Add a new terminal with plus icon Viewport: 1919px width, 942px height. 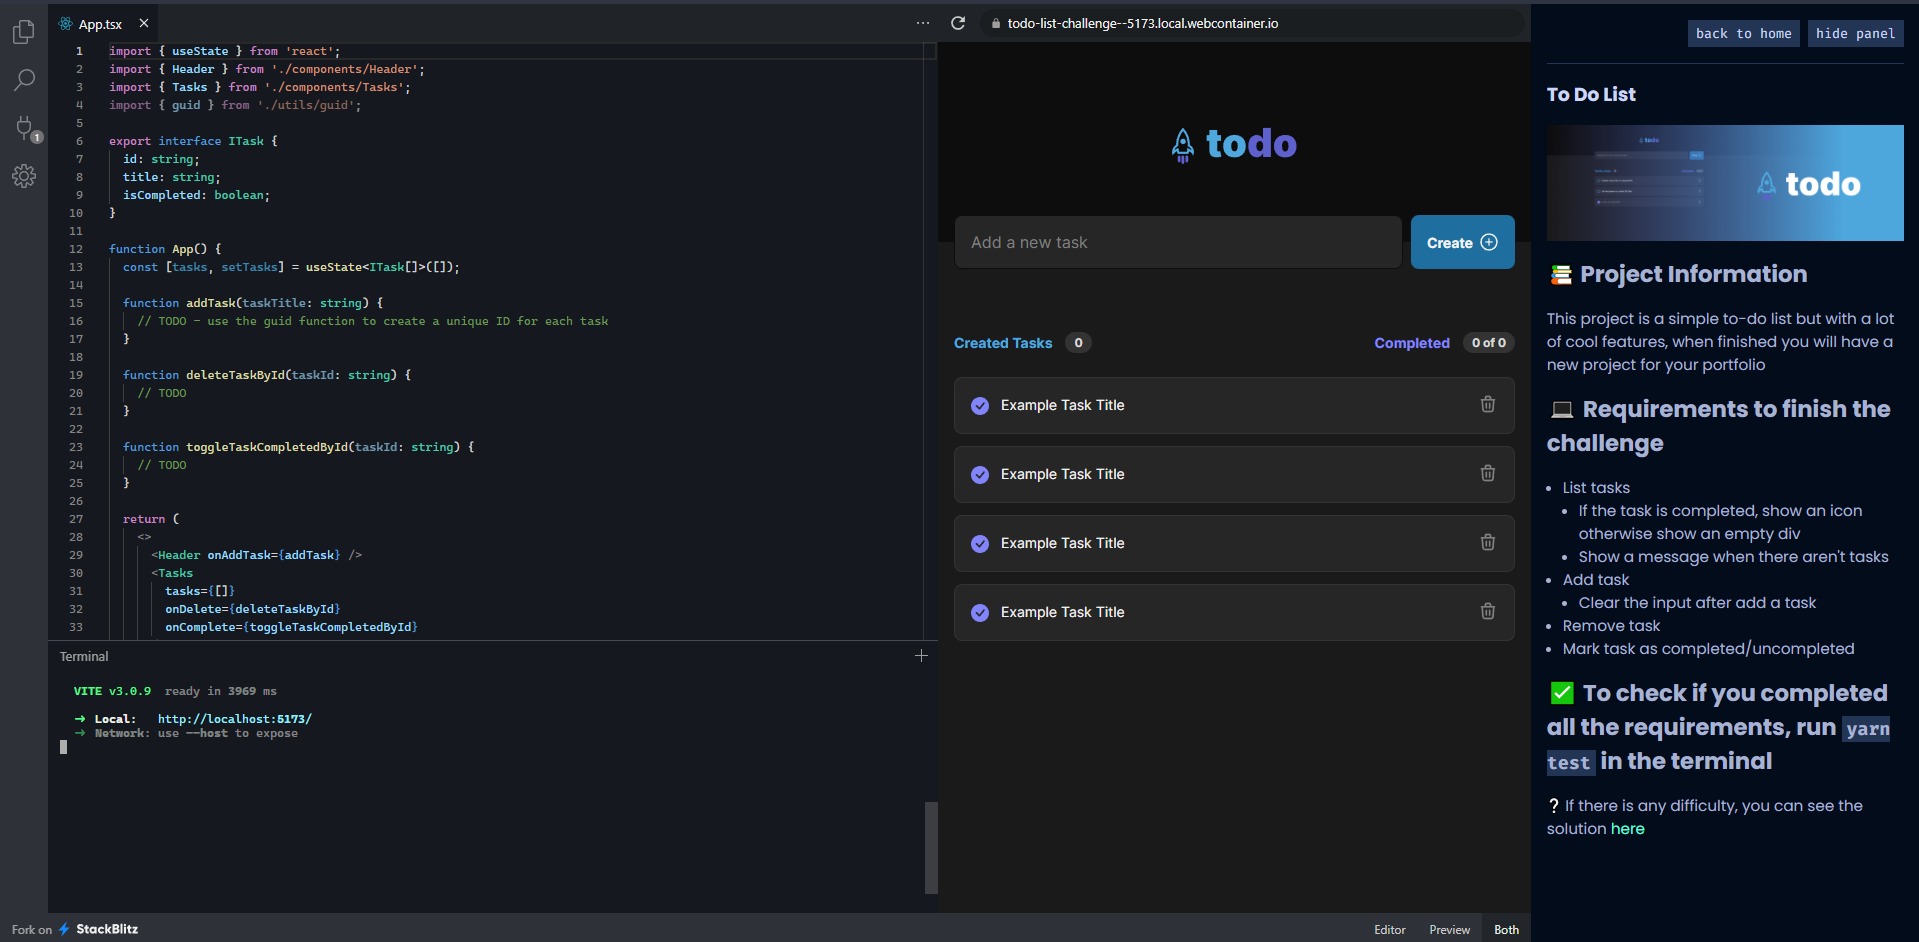click(921, 656)
